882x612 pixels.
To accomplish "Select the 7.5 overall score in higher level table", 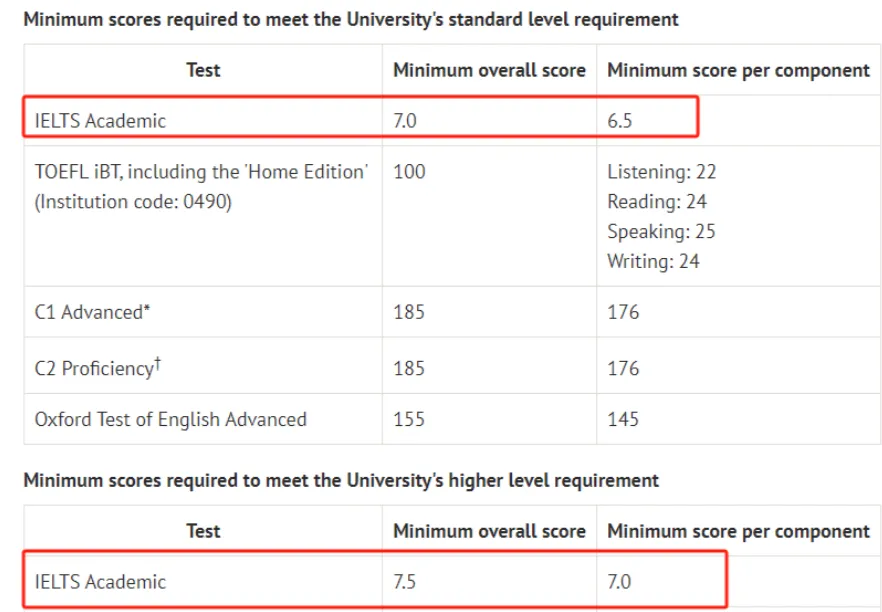I will 404,582.
